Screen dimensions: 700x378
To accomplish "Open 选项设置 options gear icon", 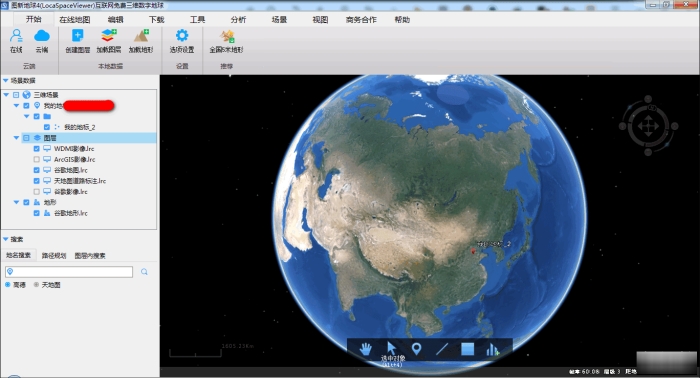I will point(182,36).
